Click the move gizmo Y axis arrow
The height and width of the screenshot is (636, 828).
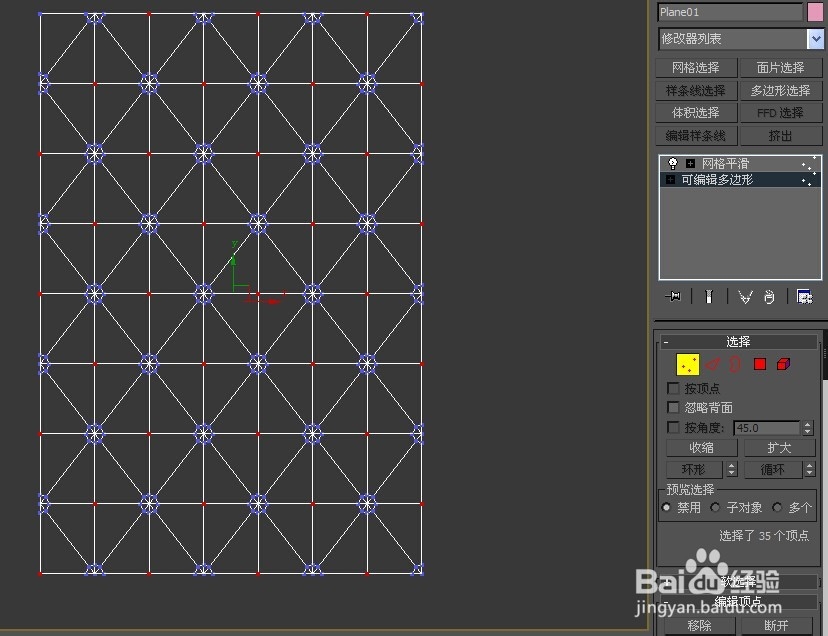pos(233,260)
